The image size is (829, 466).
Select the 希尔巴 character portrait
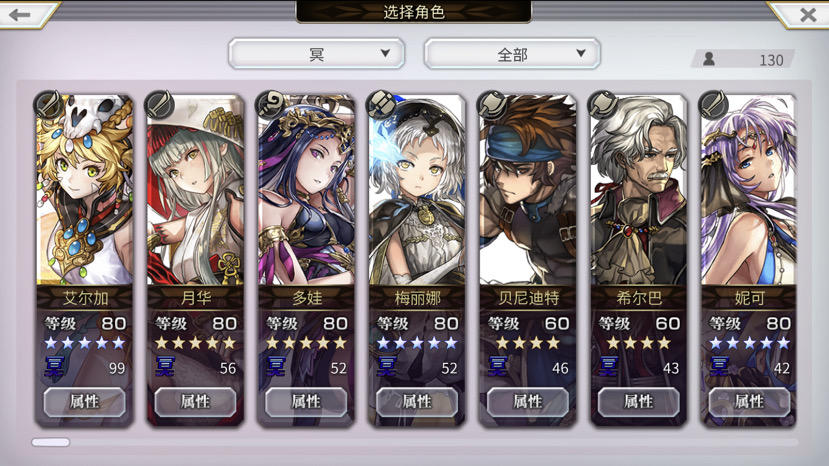[639, 189]
